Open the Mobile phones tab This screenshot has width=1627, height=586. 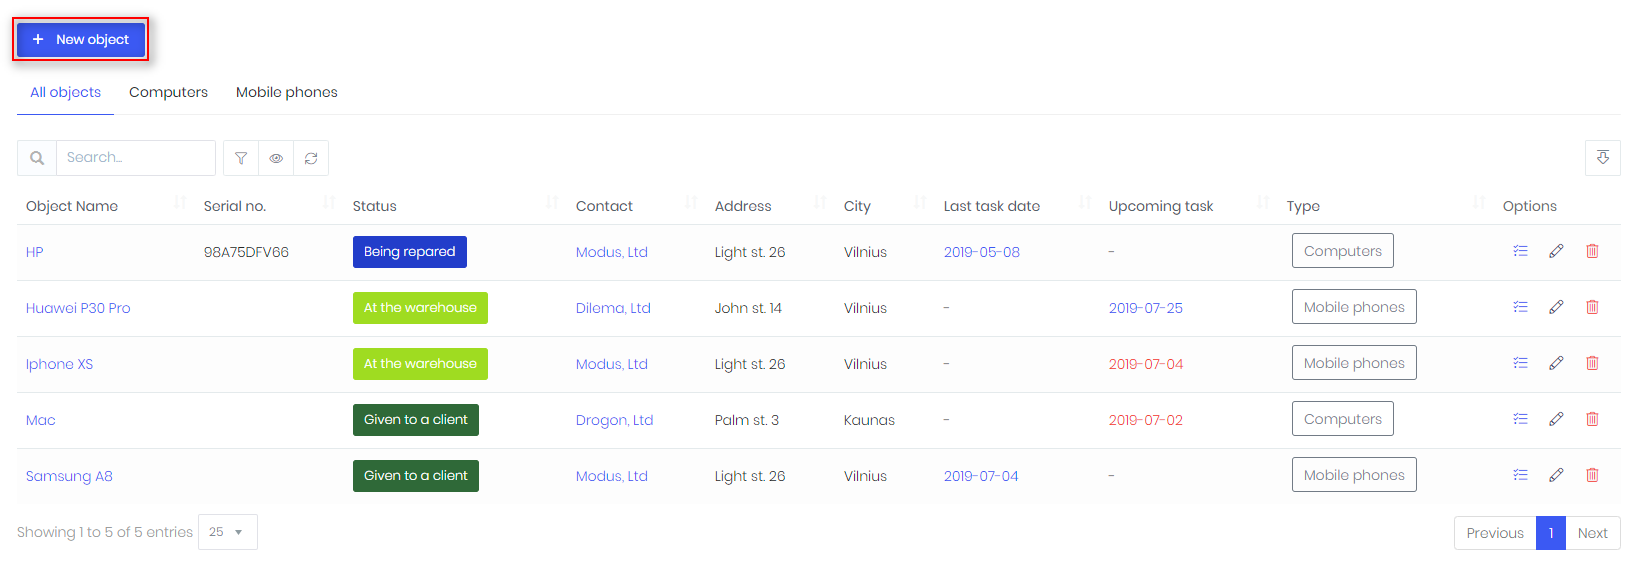tap(286, 92)
